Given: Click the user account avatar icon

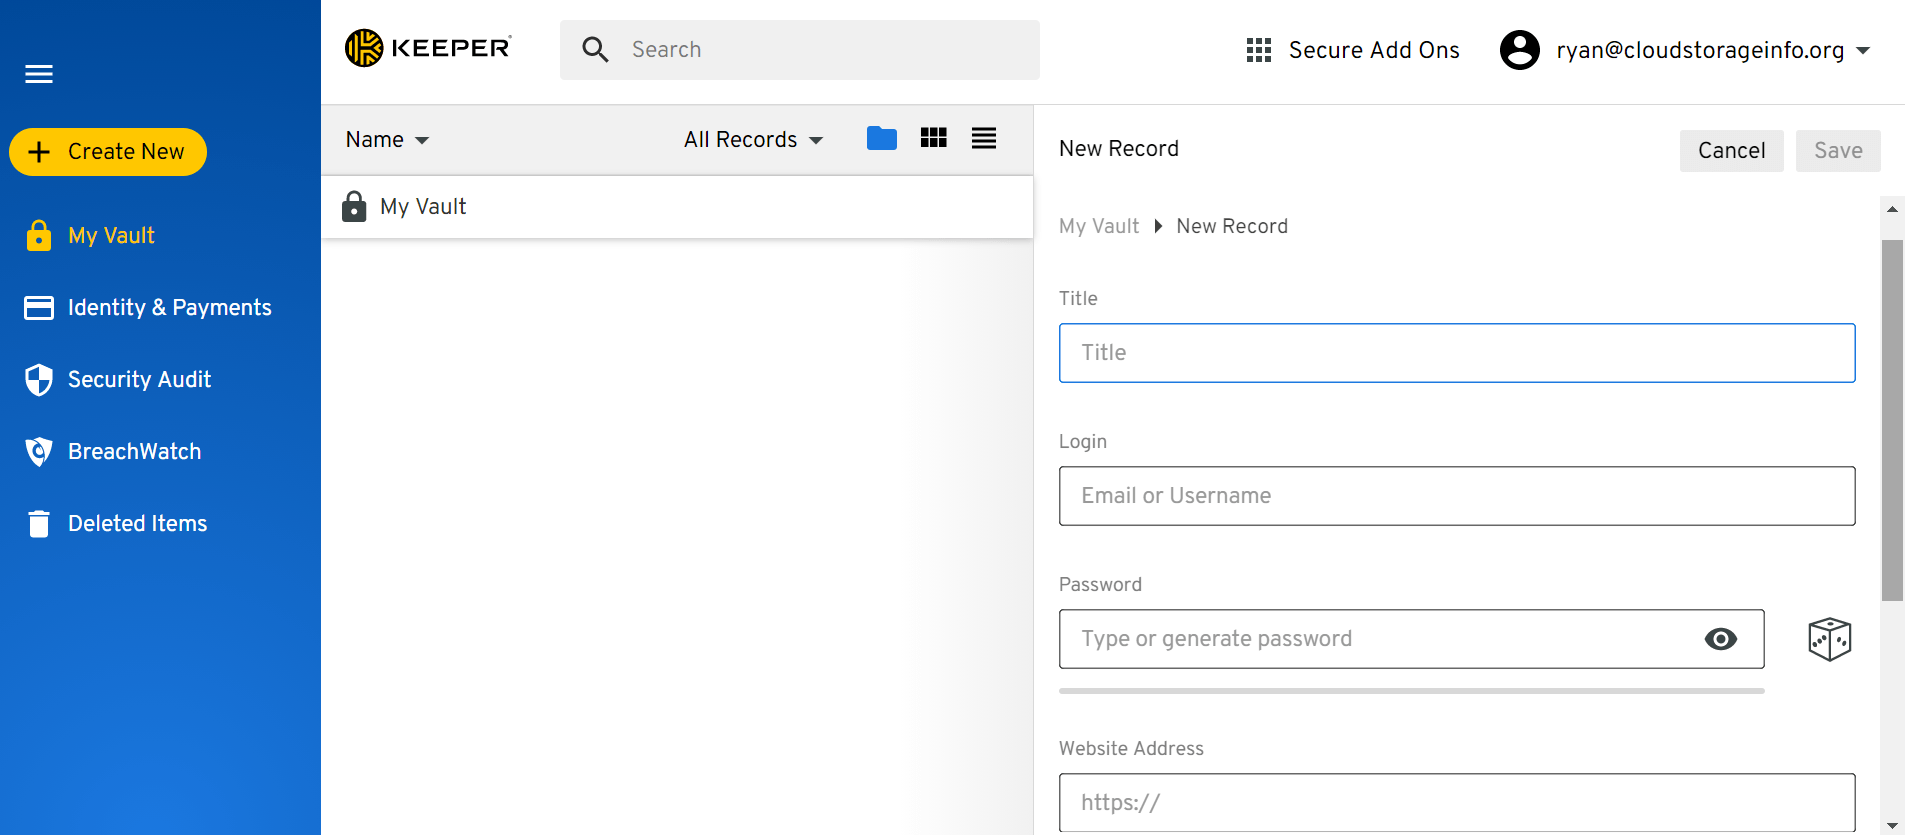Looking at the screenshot, I should [x=1520, y=50].
